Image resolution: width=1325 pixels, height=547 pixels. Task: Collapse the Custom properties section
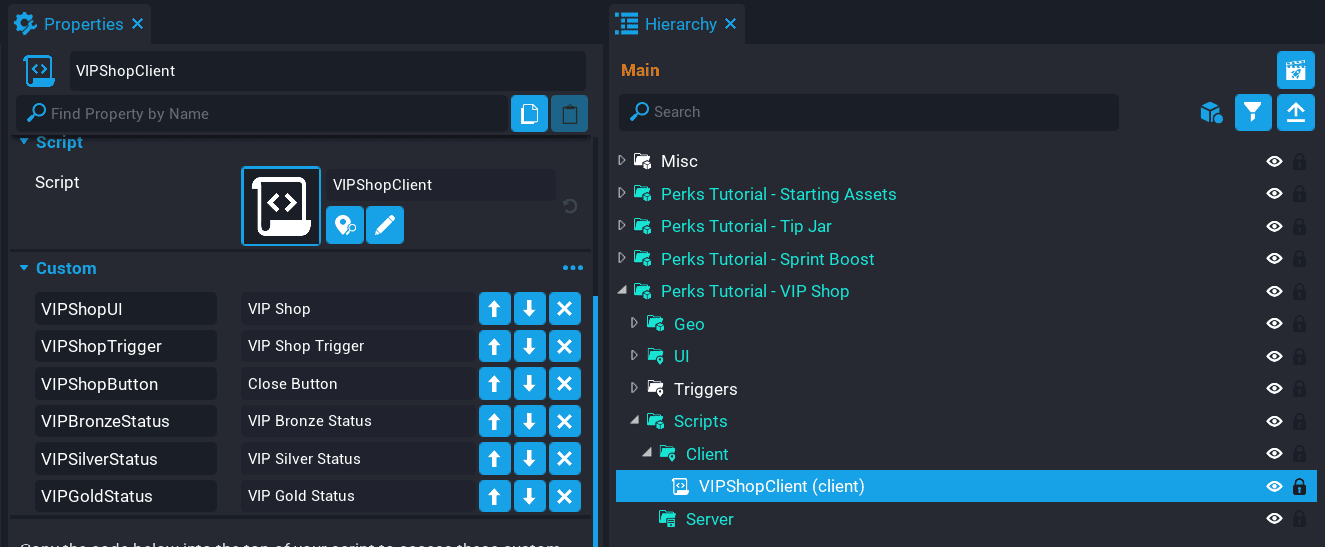coord(24,268)
